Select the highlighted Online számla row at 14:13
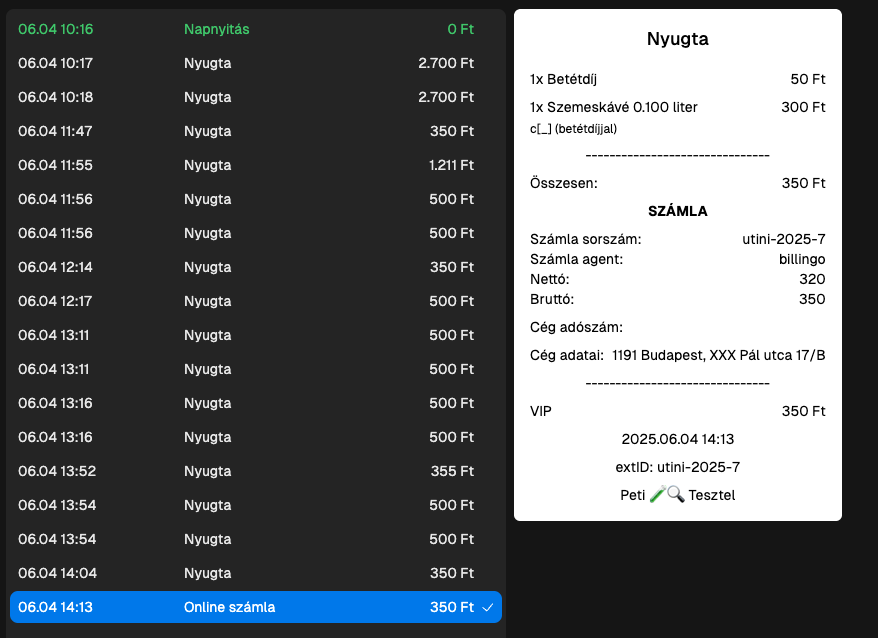Viewport: 878px width, 638px height. [x=255, y=607]
